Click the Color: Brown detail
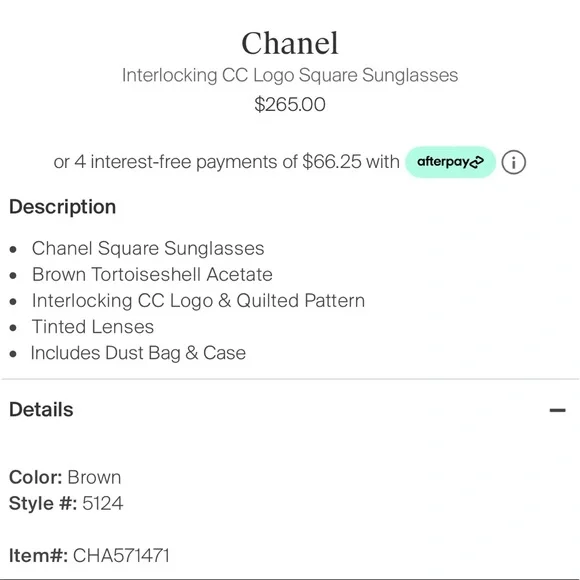 [65, 477]
